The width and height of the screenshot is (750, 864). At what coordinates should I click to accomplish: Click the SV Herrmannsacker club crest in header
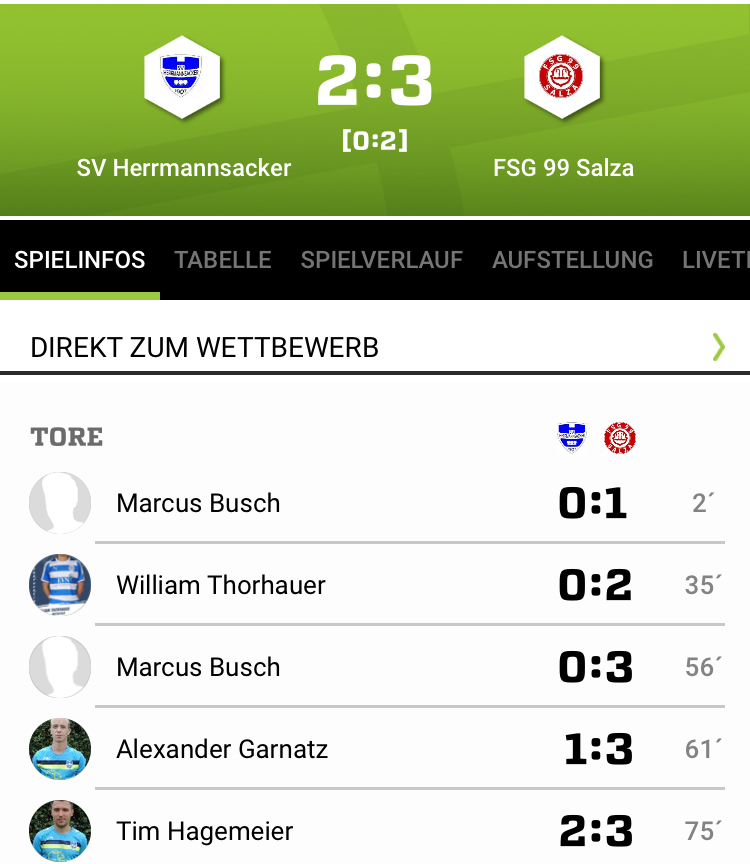point(182,76)
